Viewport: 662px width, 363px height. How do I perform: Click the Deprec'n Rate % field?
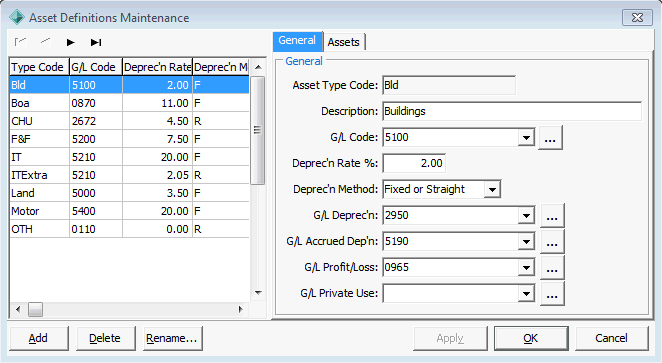[414, 163]
